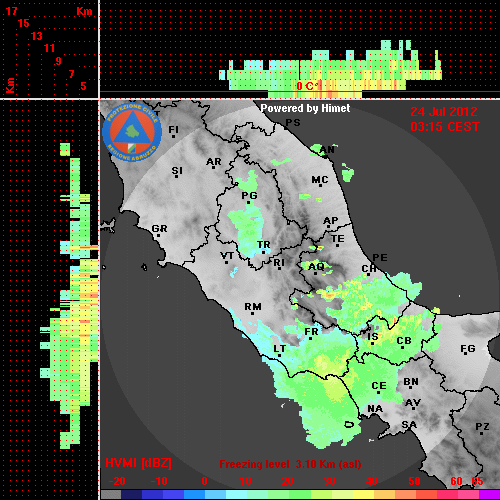Click the '5' km altitude label
500x500 pixels.
click(x=83, y=86)
